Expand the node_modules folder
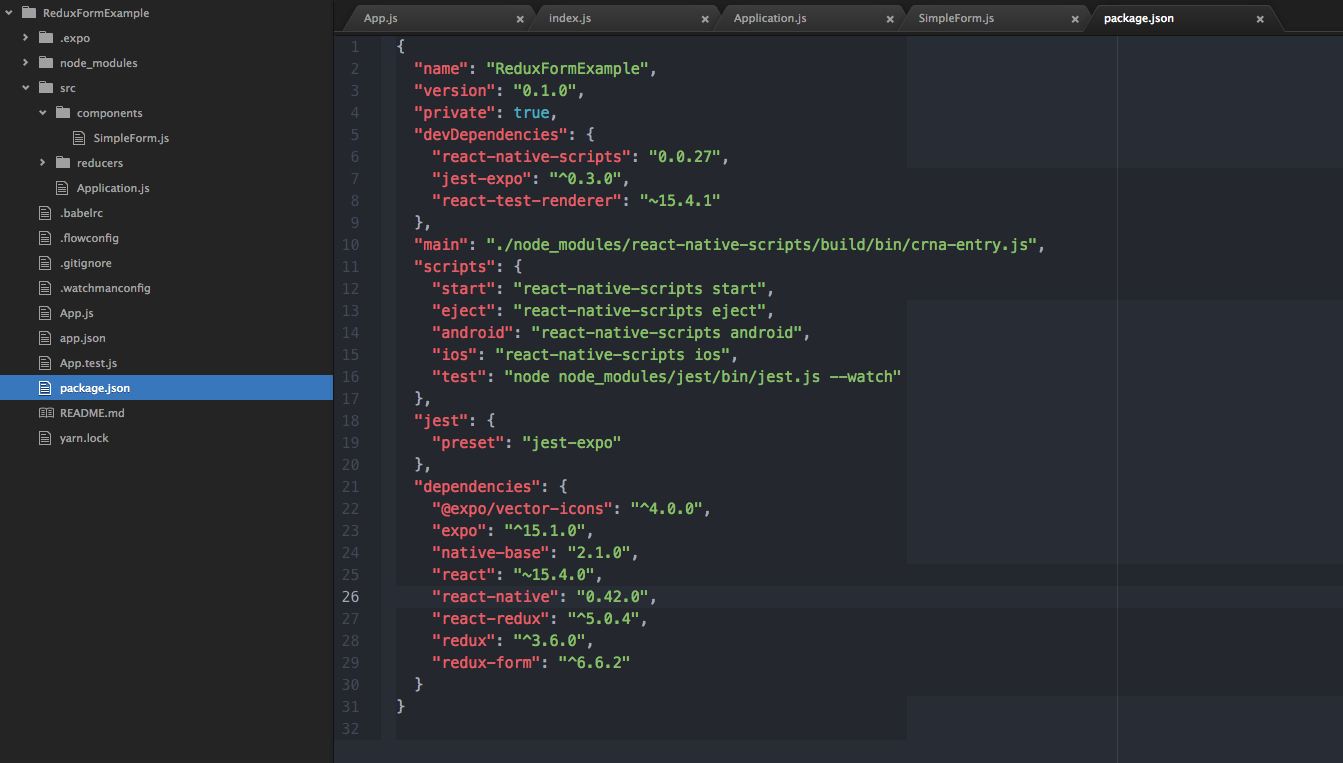Screen dimensions: 1343x763 coord(25,62)
